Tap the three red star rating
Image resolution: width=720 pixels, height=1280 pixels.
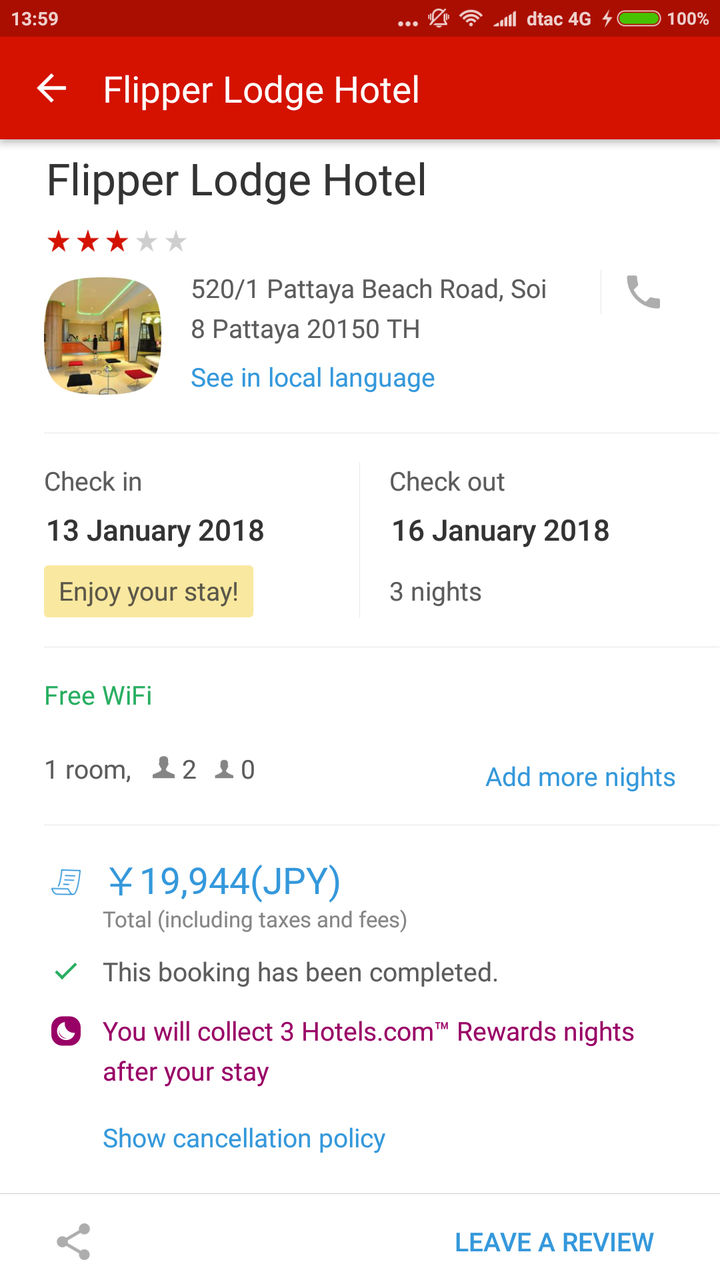[88, 241]
